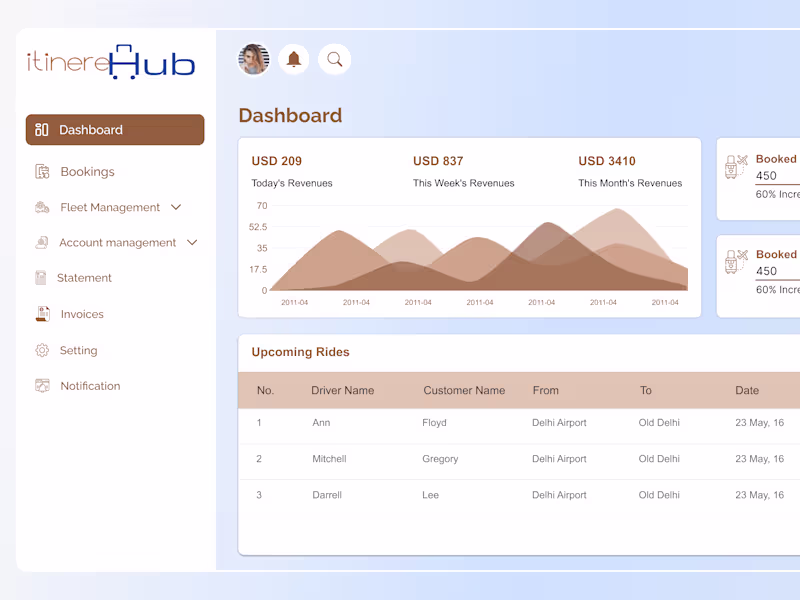Select the Dashboard grid icon
This screenshot has height=600, width=800.
pos(42,129)
